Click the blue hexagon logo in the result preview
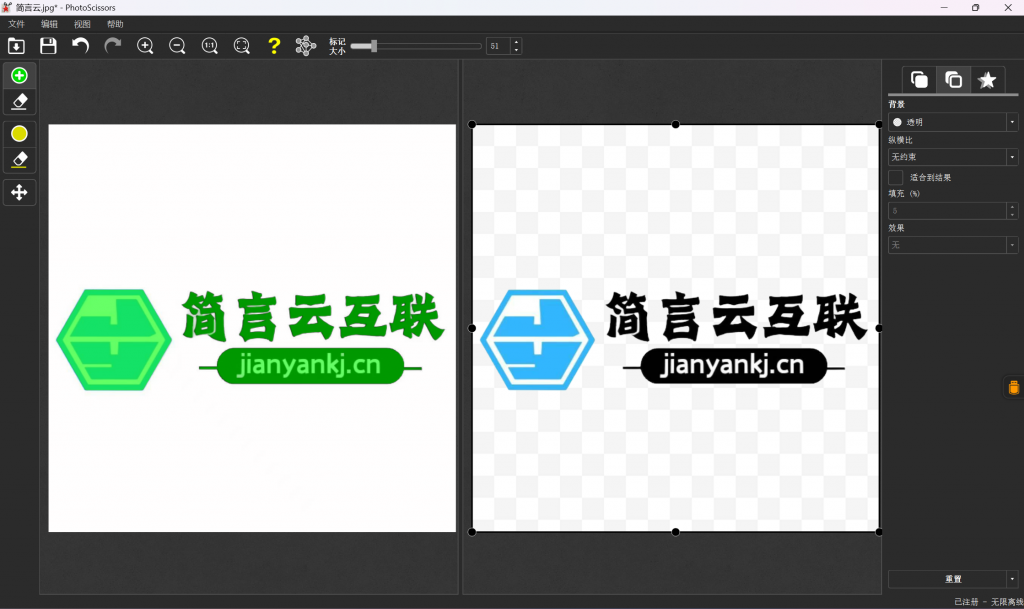The height and width of the screenshot is (609, 1024). [x=537, y=339]
